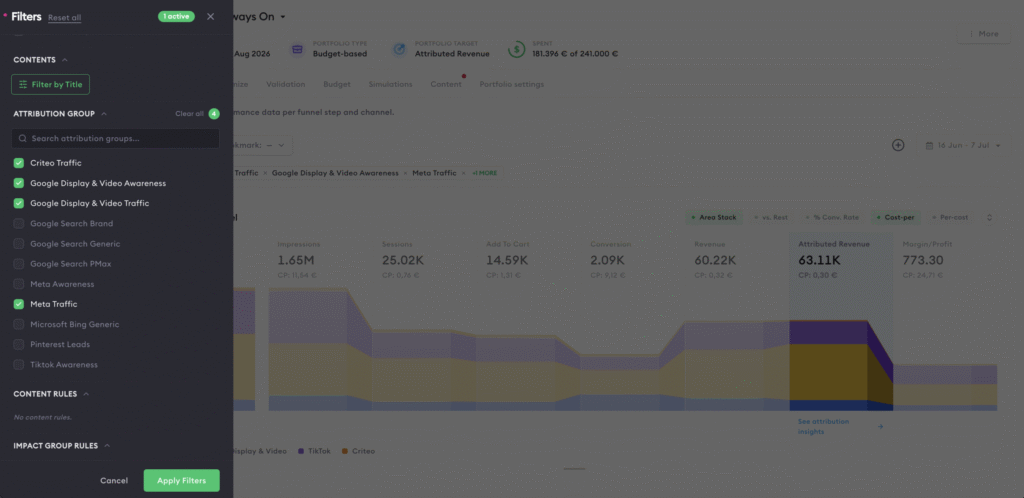The image size is (1024, 498).
Task: Switch to the Content tab
Action: point(445,84)
